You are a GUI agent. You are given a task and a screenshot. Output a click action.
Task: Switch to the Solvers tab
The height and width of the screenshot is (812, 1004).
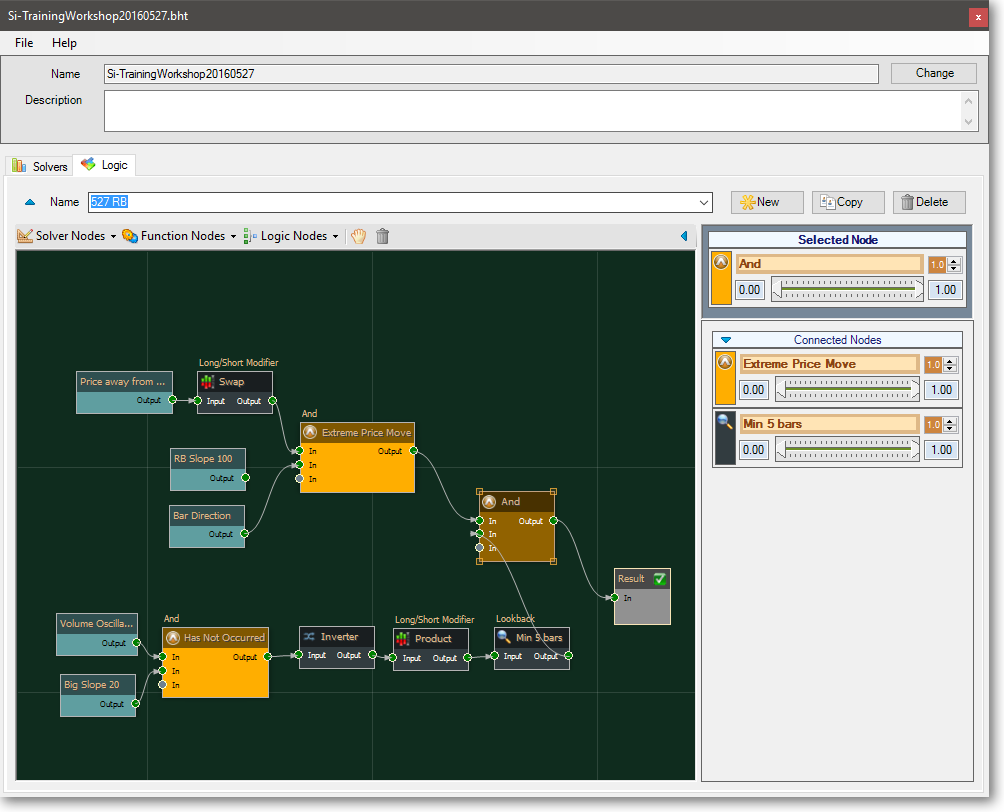[41, 166]
